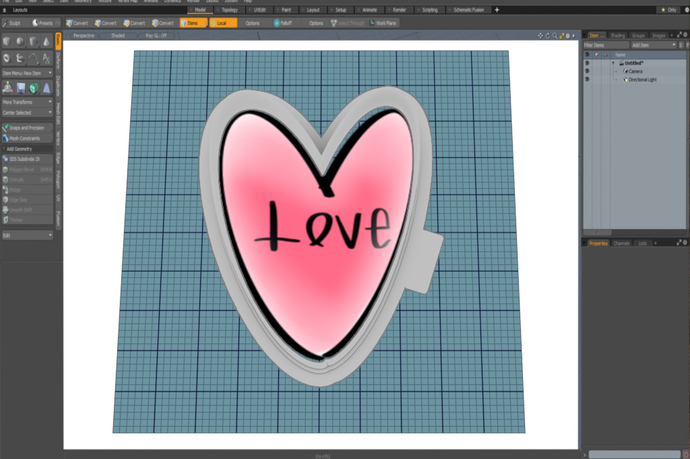Hide the Untitled scene item
690x459 pixels.
(587, 63)
